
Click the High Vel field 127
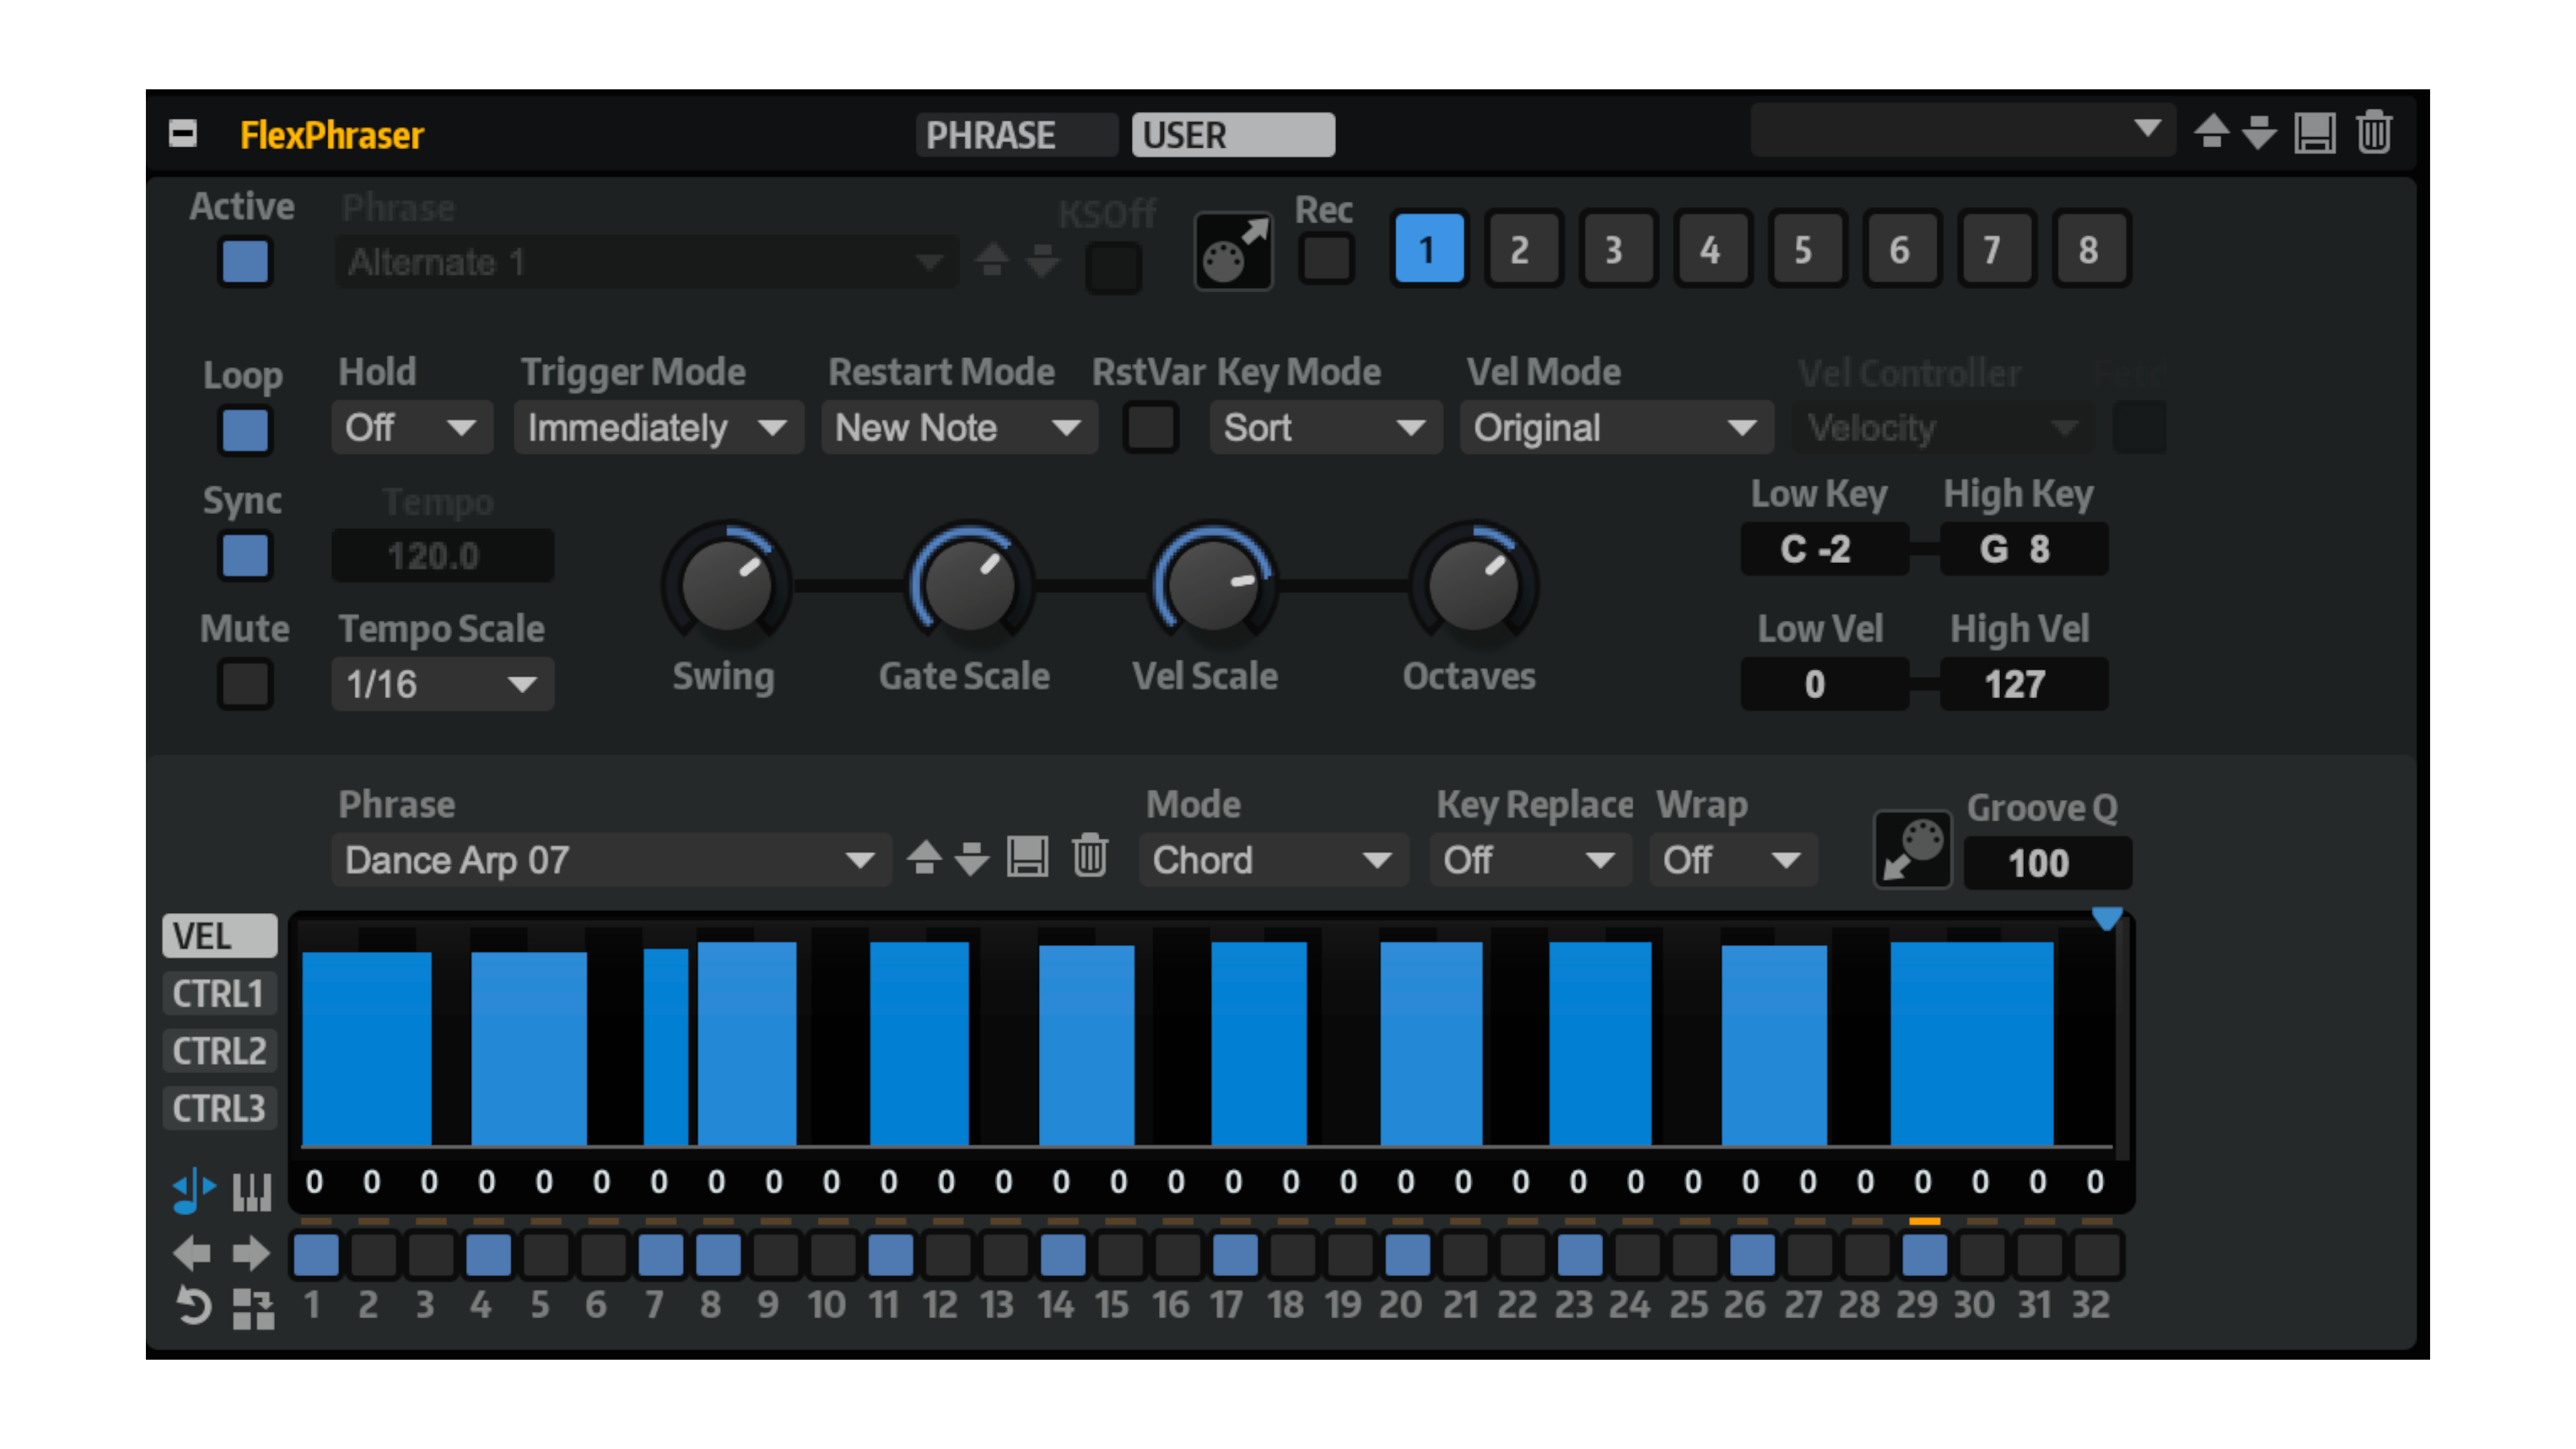[x=2023, y=684]
